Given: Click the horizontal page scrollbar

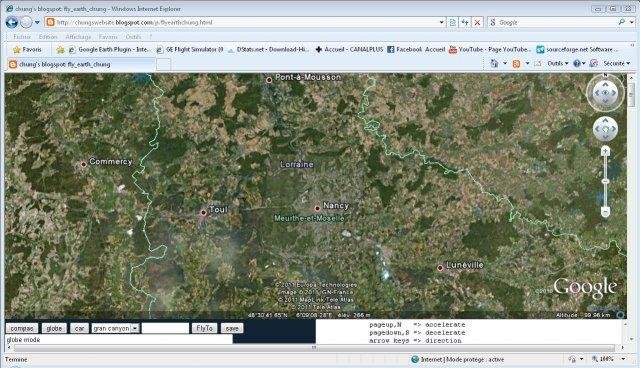Looking at the screenshot, I should pos(314,348).
